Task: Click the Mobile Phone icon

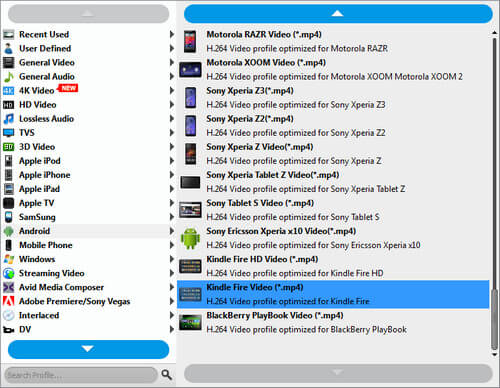Action: tap(9, 245)
